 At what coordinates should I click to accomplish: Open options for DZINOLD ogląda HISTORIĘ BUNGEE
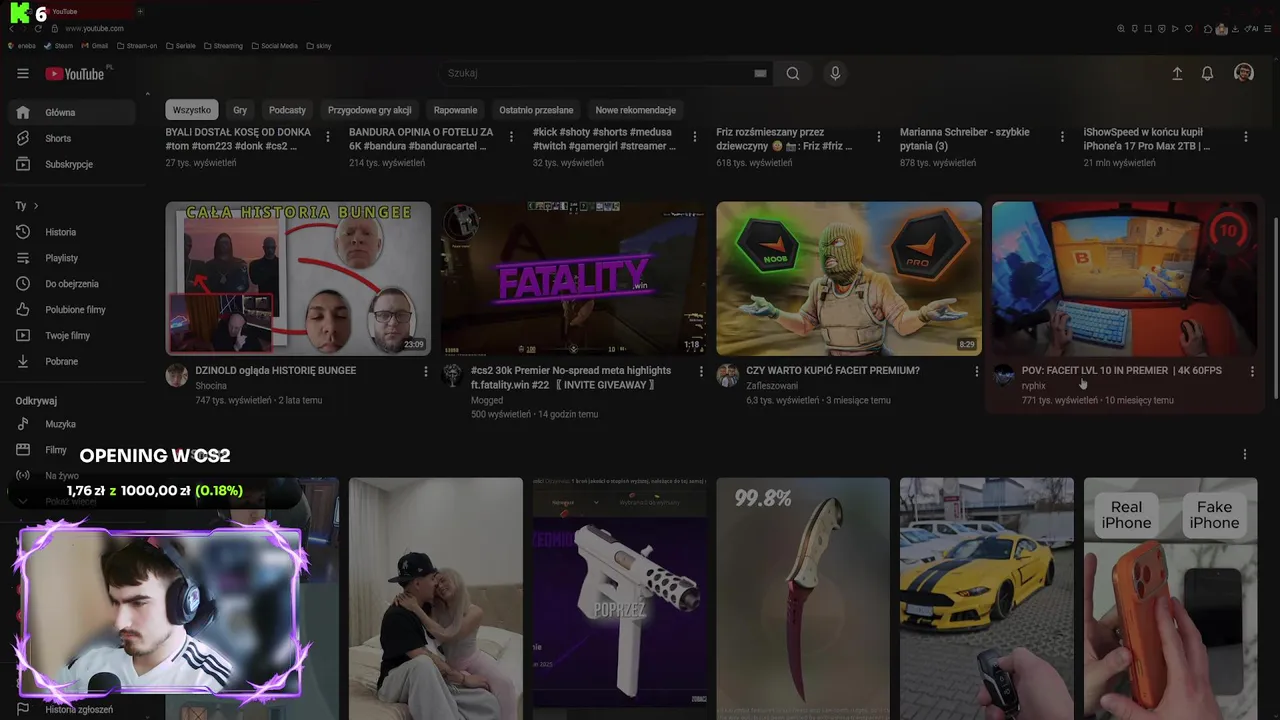[426, 371]
